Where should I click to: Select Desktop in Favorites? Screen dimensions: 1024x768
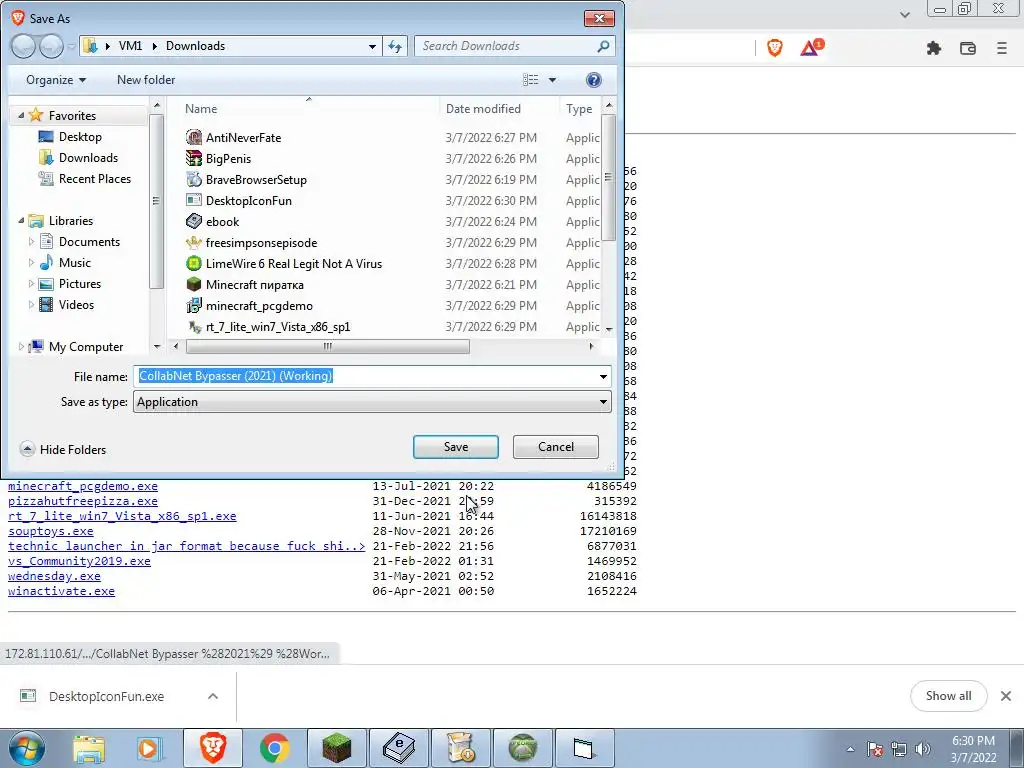point(80,136)
